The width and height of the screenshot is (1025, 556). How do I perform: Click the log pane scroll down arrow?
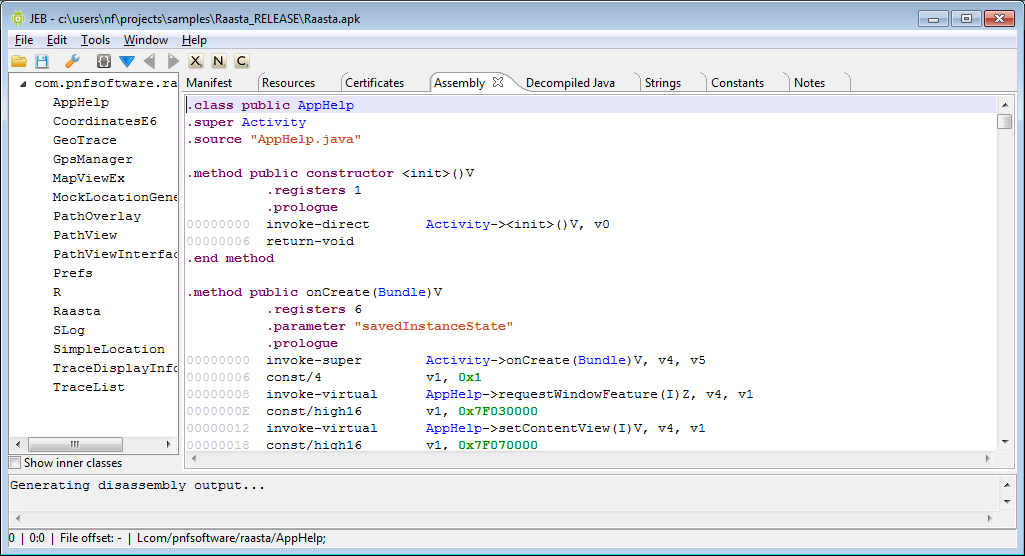(x=1007, y=502)
